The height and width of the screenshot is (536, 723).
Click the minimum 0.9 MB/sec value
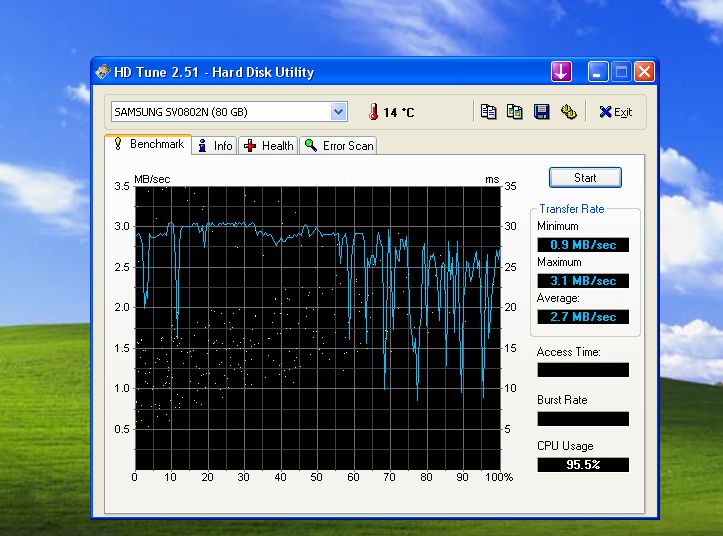point(583,245)
